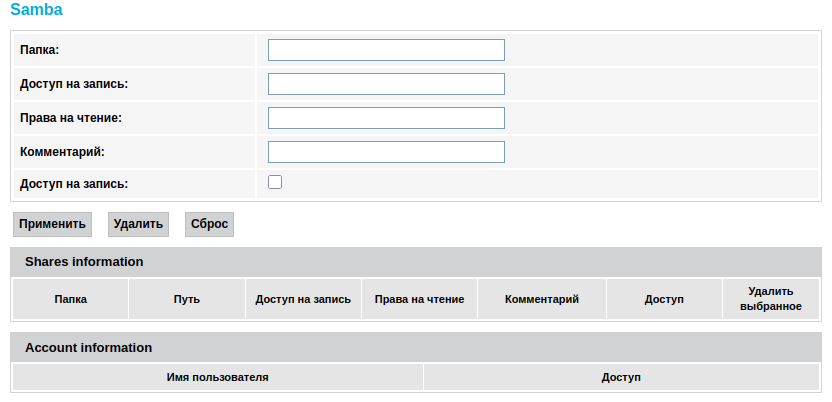Image resolution: width=832 pixels, height=402 pixels.
Task: Hit the Сброс button
Action: 210,224
